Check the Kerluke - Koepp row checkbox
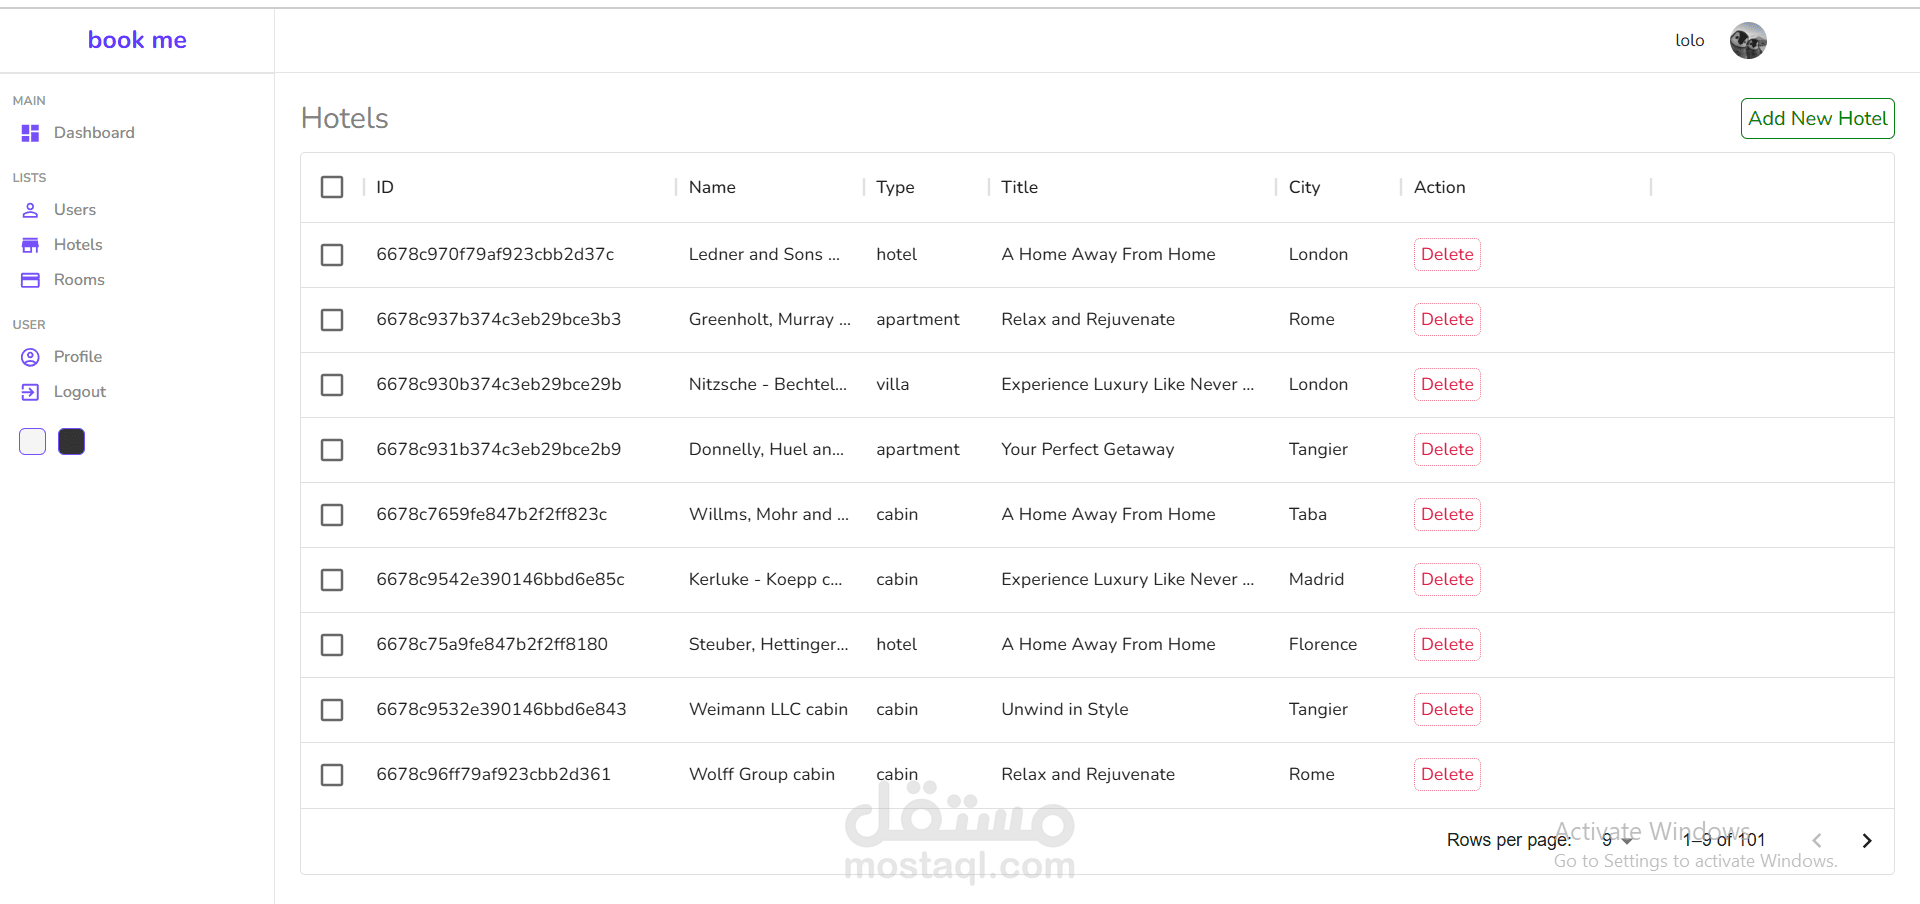1920x904 pixels. point(332,580)
